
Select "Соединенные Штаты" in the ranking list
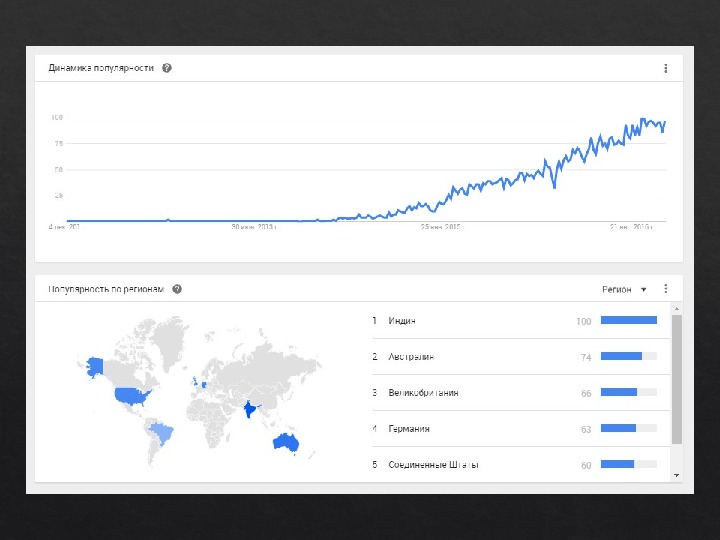(x=433, y=465)
